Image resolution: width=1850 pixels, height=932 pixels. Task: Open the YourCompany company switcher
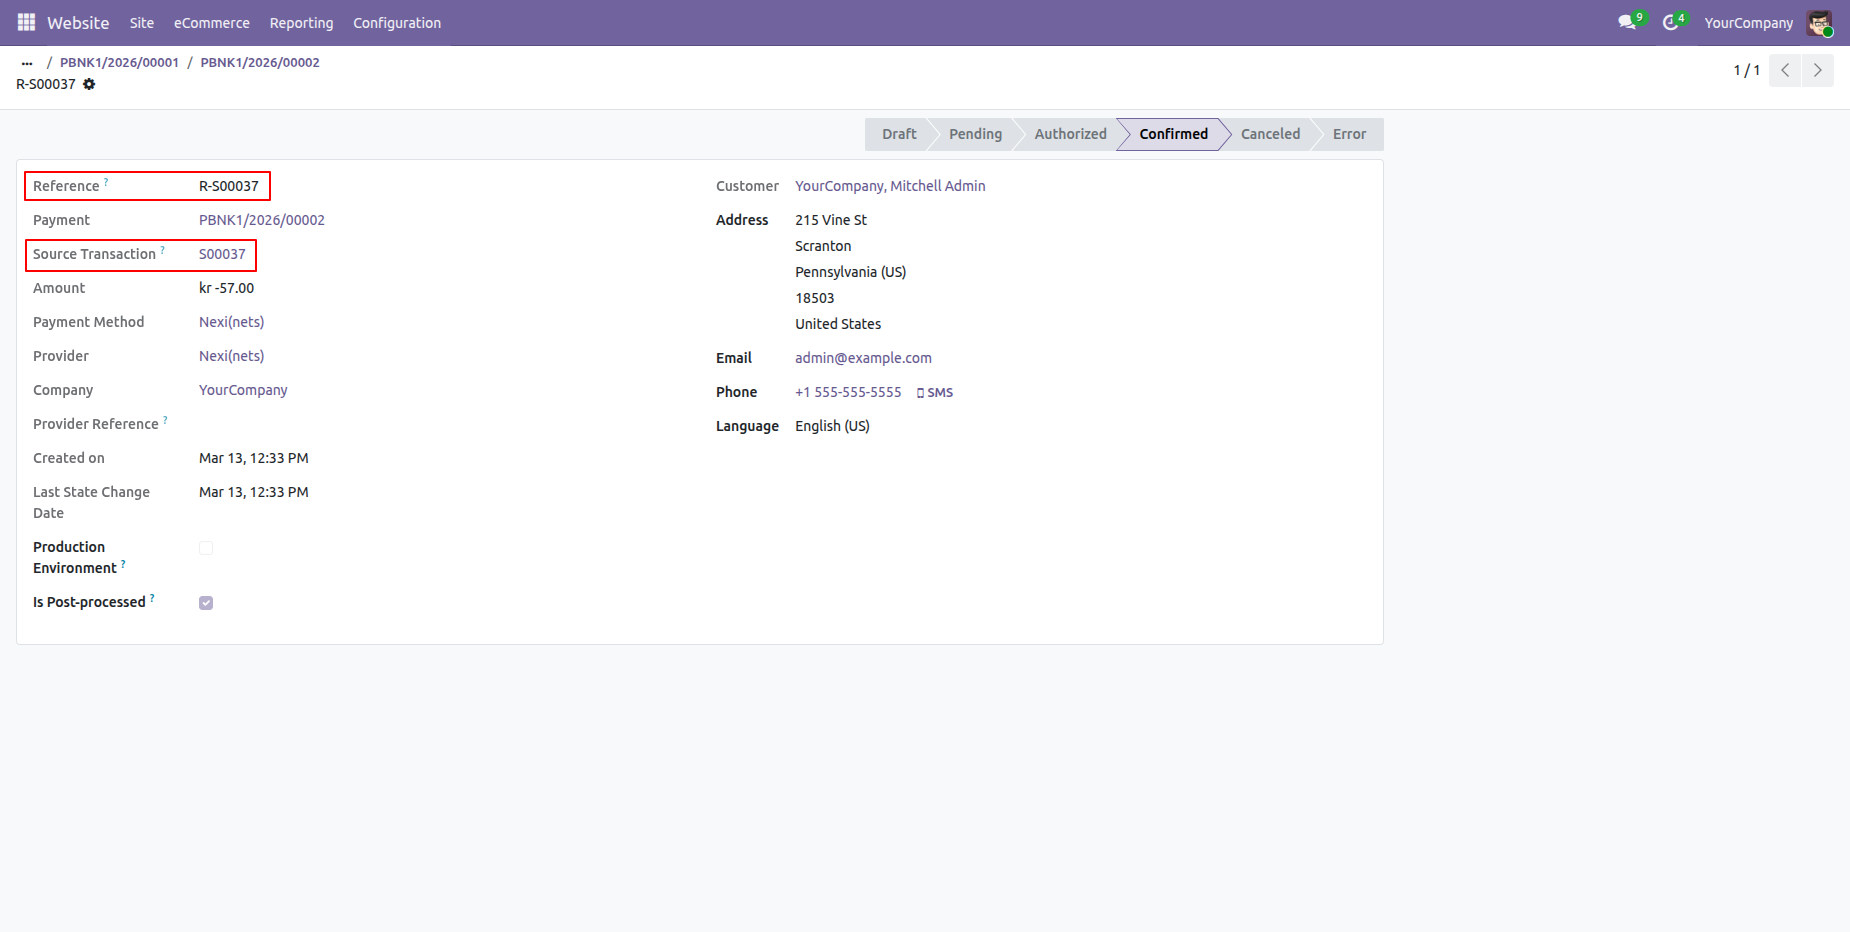pos(1748,22)
